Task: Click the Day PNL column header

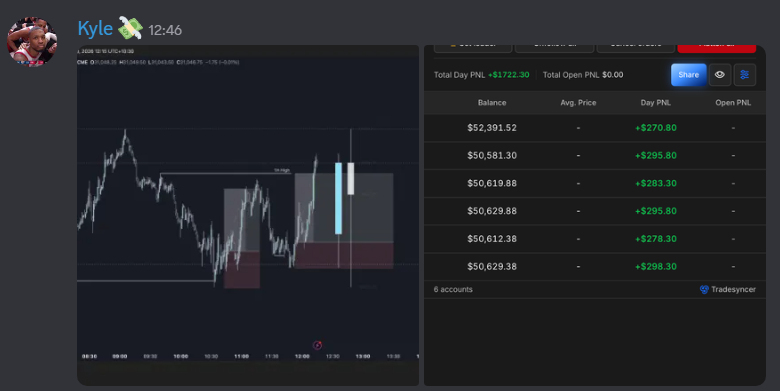Action: click(x=656, y=102)
